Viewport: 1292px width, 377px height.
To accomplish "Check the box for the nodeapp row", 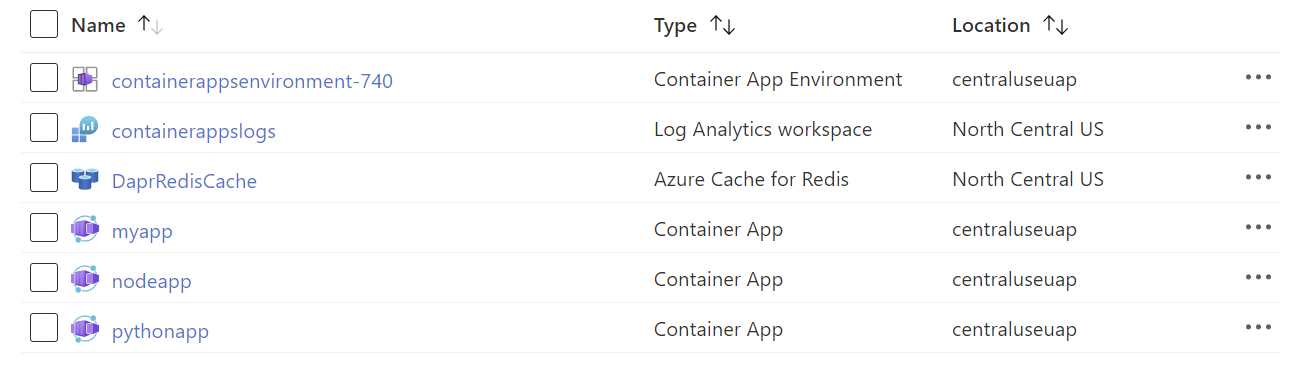I will click(x=44, y=278).
